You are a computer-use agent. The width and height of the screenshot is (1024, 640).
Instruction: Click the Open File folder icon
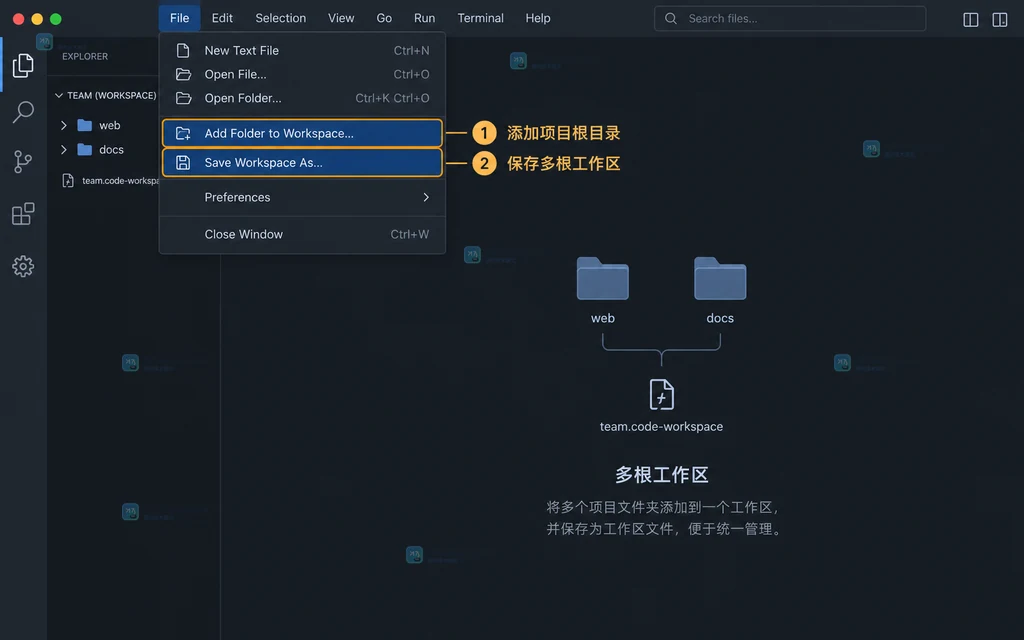click(184, 74)
